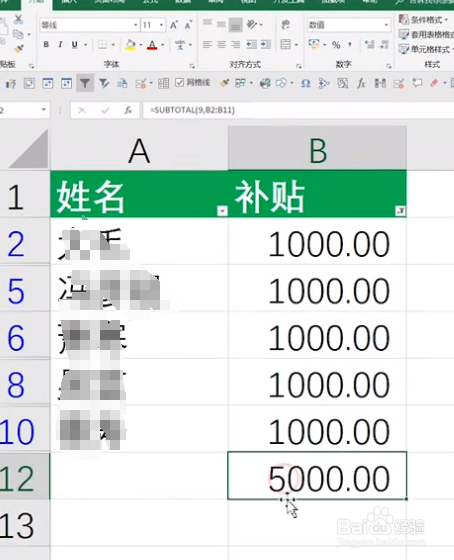Screen dimensions: 454x560
Task: Toggle center text horizontally
Action: (221, 45)
